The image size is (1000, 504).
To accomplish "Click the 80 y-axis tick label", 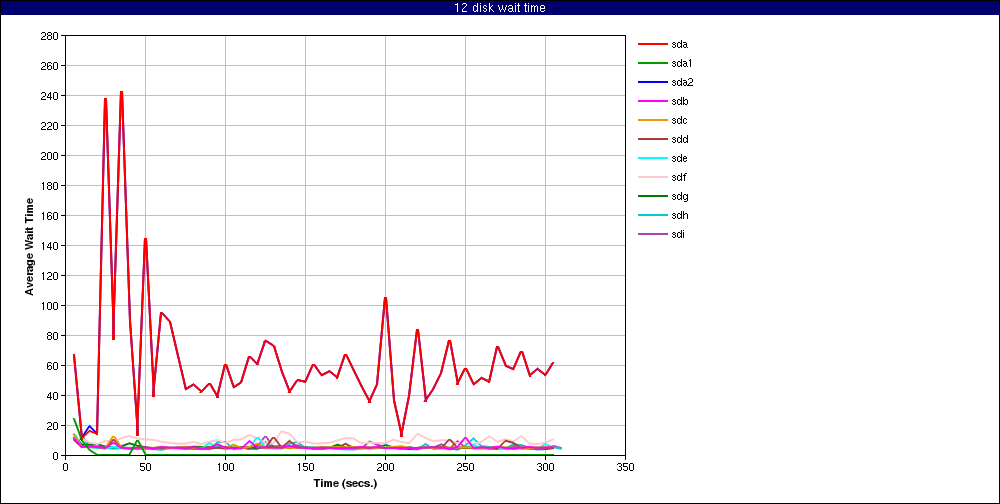I will [x=54, y=336].
